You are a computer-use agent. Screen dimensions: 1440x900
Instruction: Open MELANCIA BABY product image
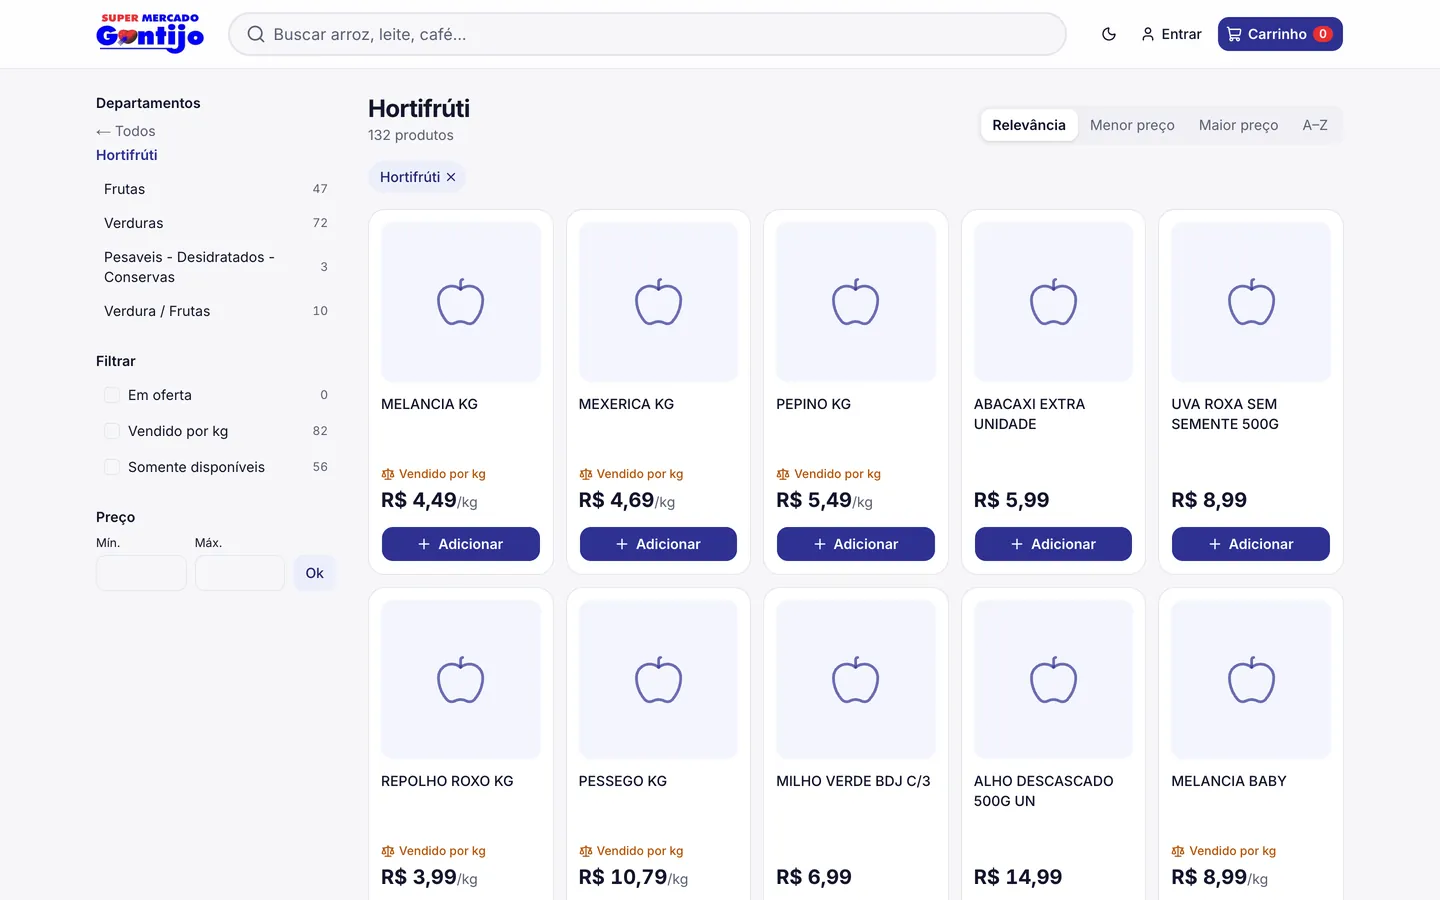click(1251, 680)
